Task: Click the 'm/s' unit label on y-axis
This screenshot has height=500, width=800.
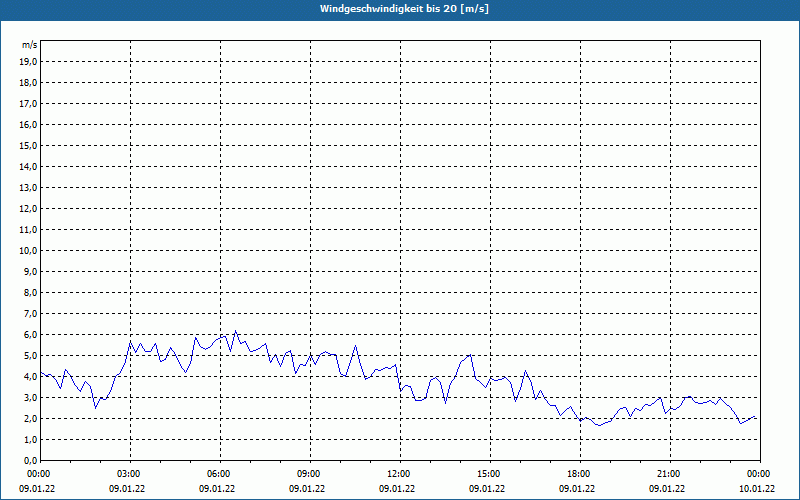Action: coord(29,45)
